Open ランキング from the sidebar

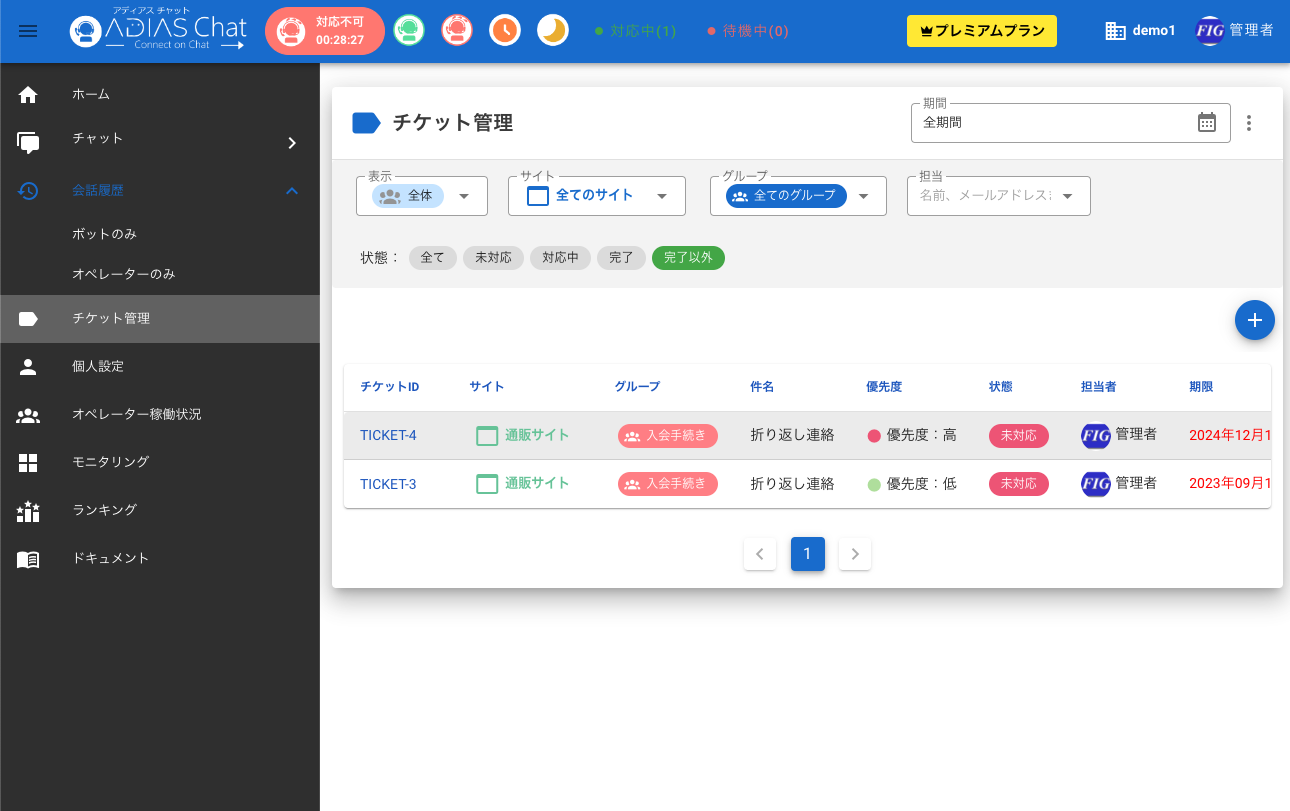(x=104, y=510)
